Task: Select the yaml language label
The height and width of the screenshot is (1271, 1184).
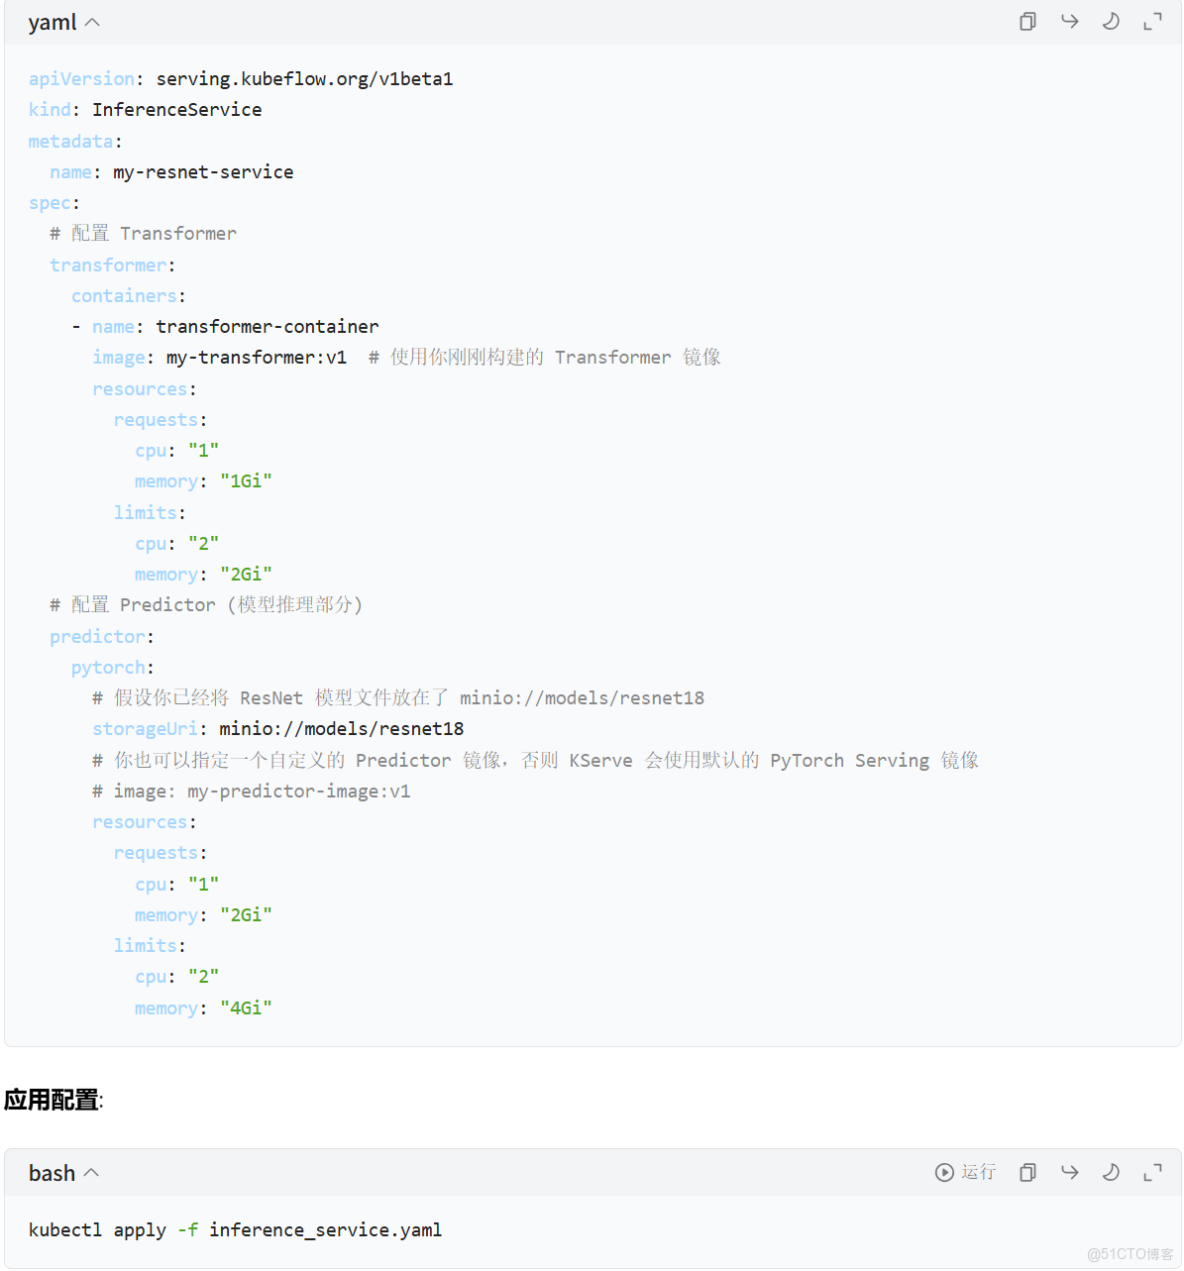Action: pos(51,21)
